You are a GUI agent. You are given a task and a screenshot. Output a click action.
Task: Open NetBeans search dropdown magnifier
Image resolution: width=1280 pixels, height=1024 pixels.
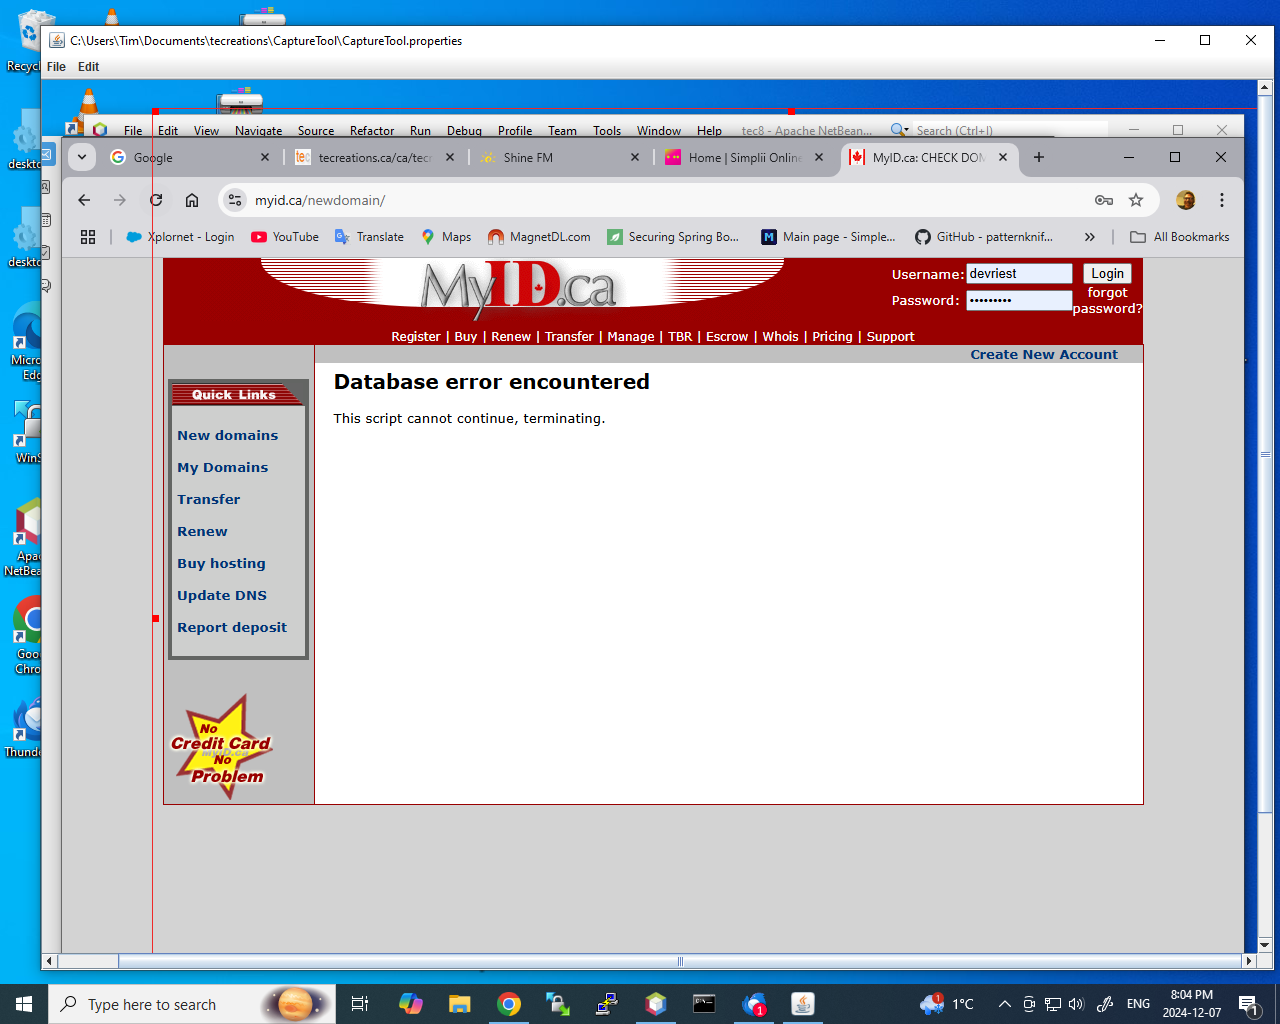click(x=900, y=130)
